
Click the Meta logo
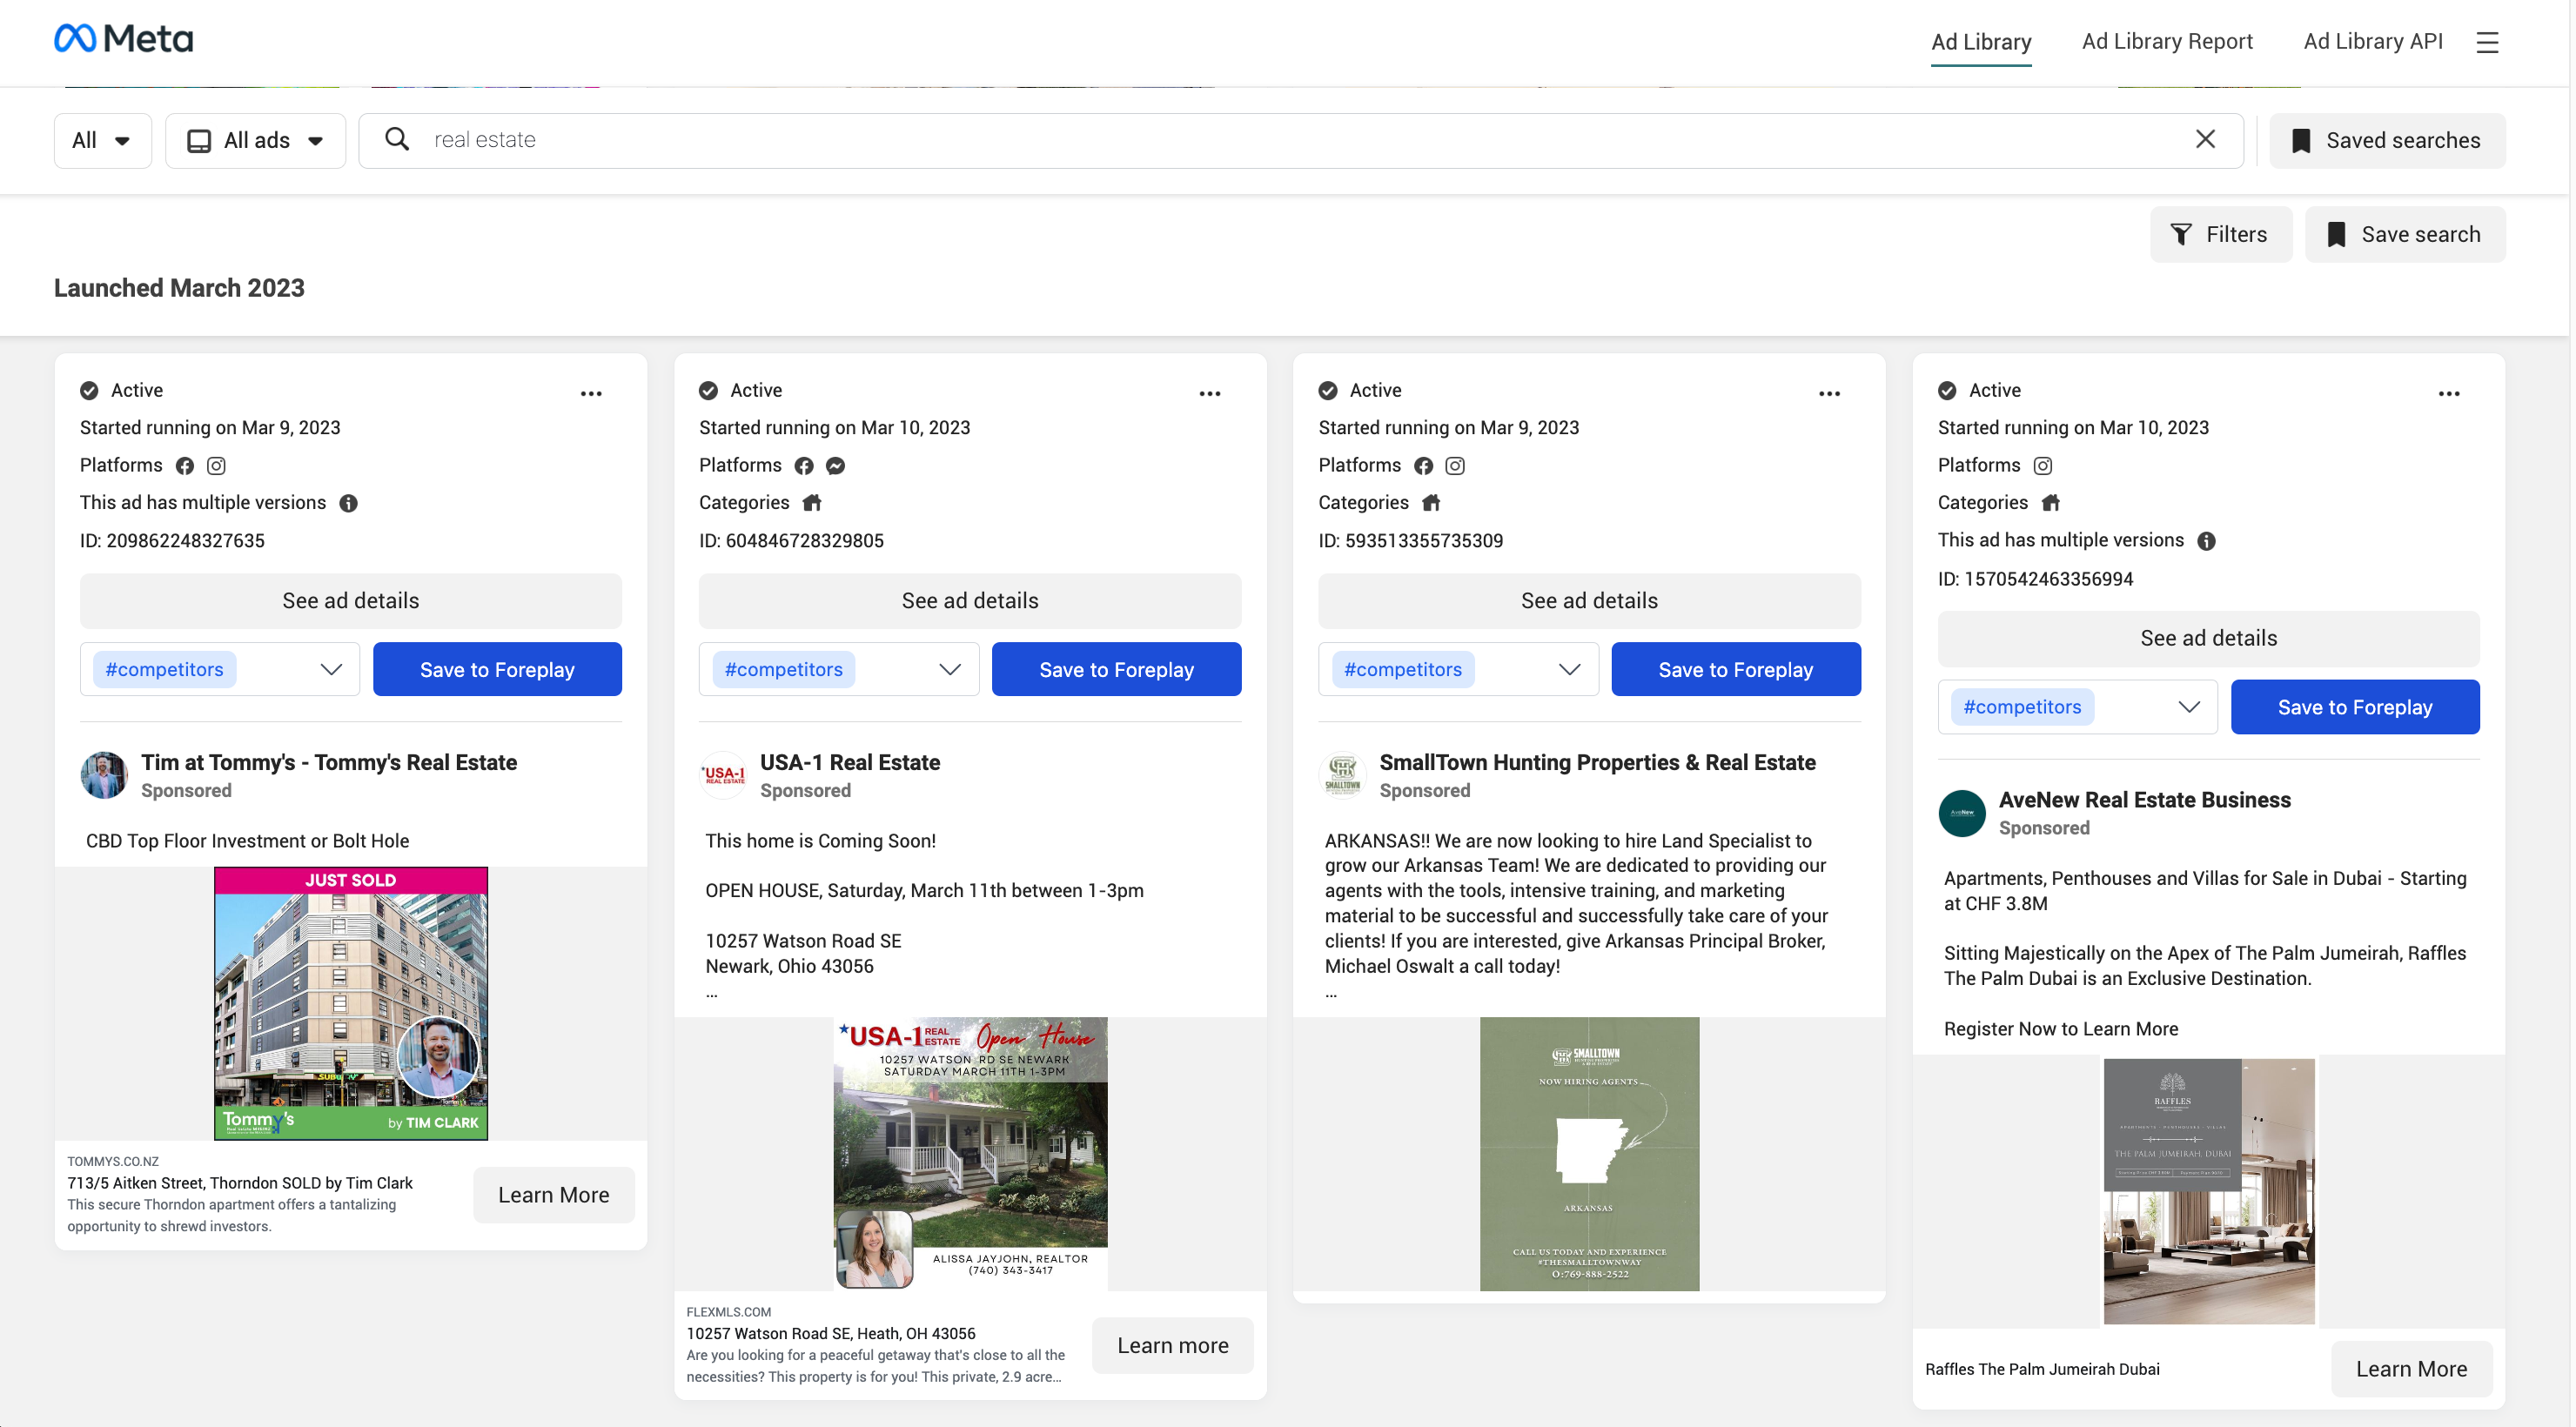pos(123,39)
